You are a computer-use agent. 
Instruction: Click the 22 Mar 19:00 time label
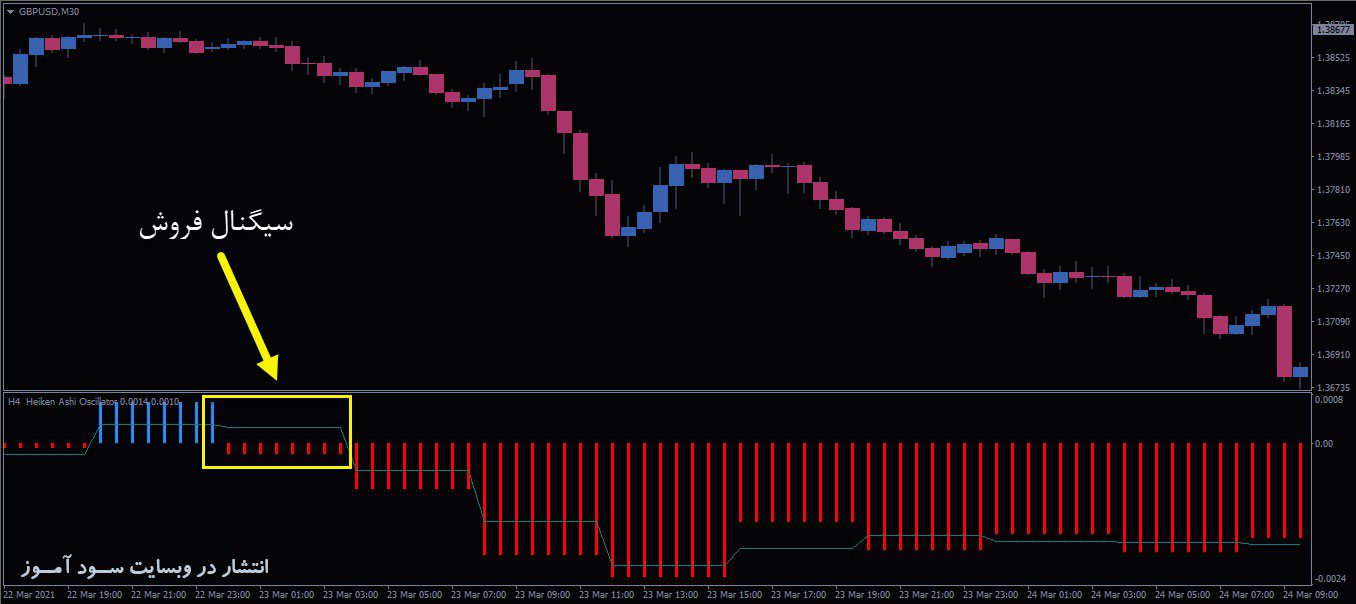pos(97,594)
